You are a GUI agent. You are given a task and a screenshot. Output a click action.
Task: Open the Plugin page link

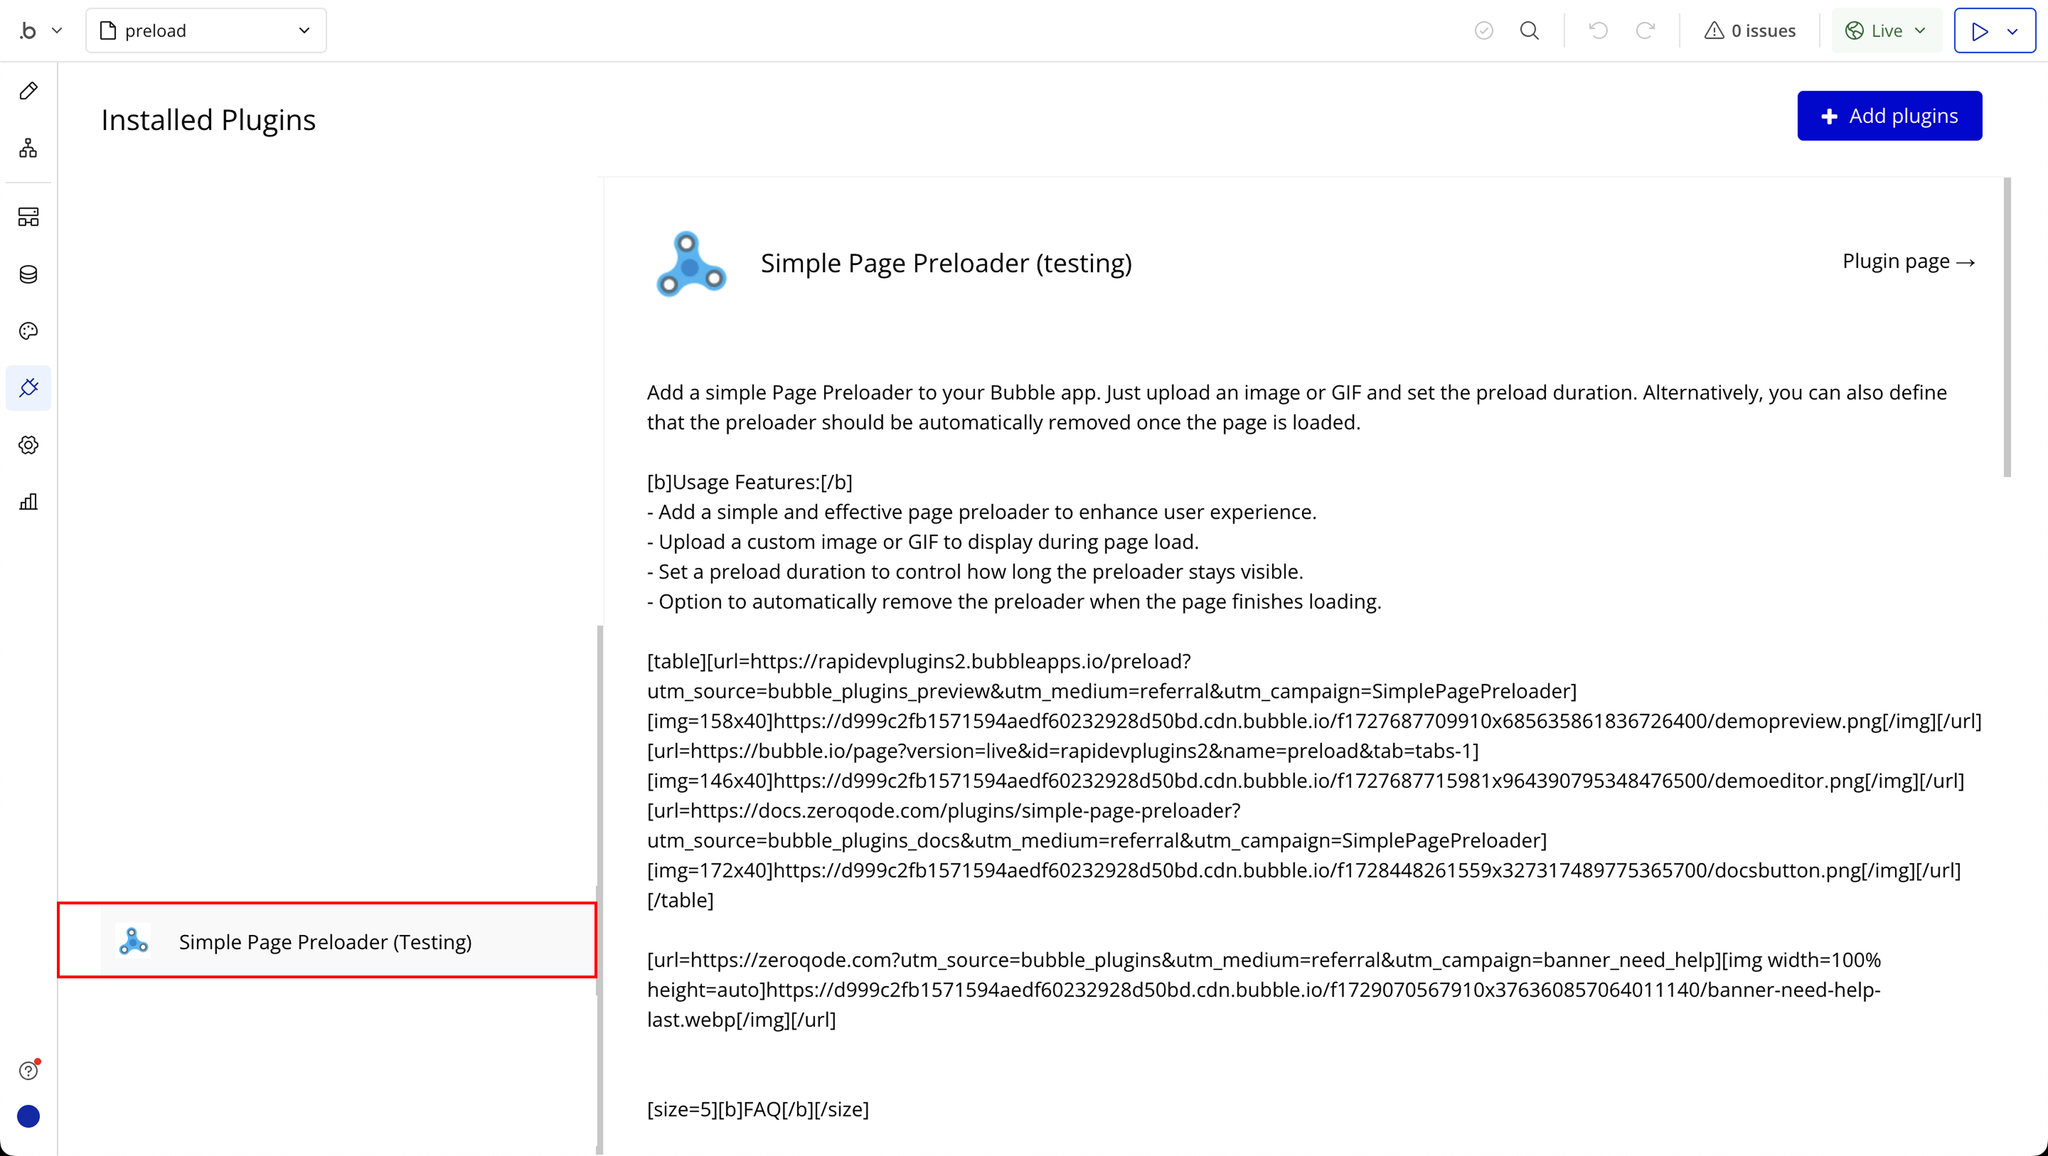(x=1908, y=262)
